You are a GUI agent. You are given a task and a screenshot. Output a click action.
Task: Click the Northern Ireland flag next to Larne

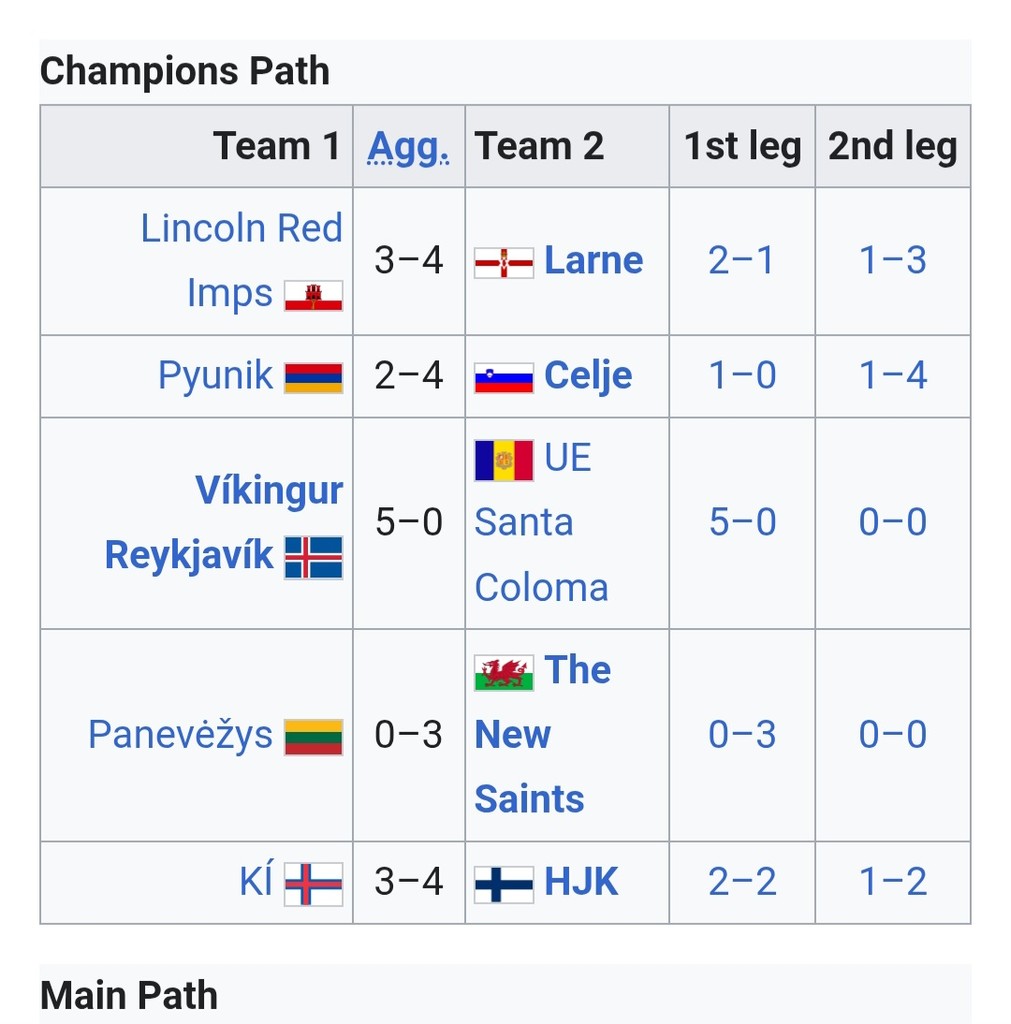pos(504,263)
